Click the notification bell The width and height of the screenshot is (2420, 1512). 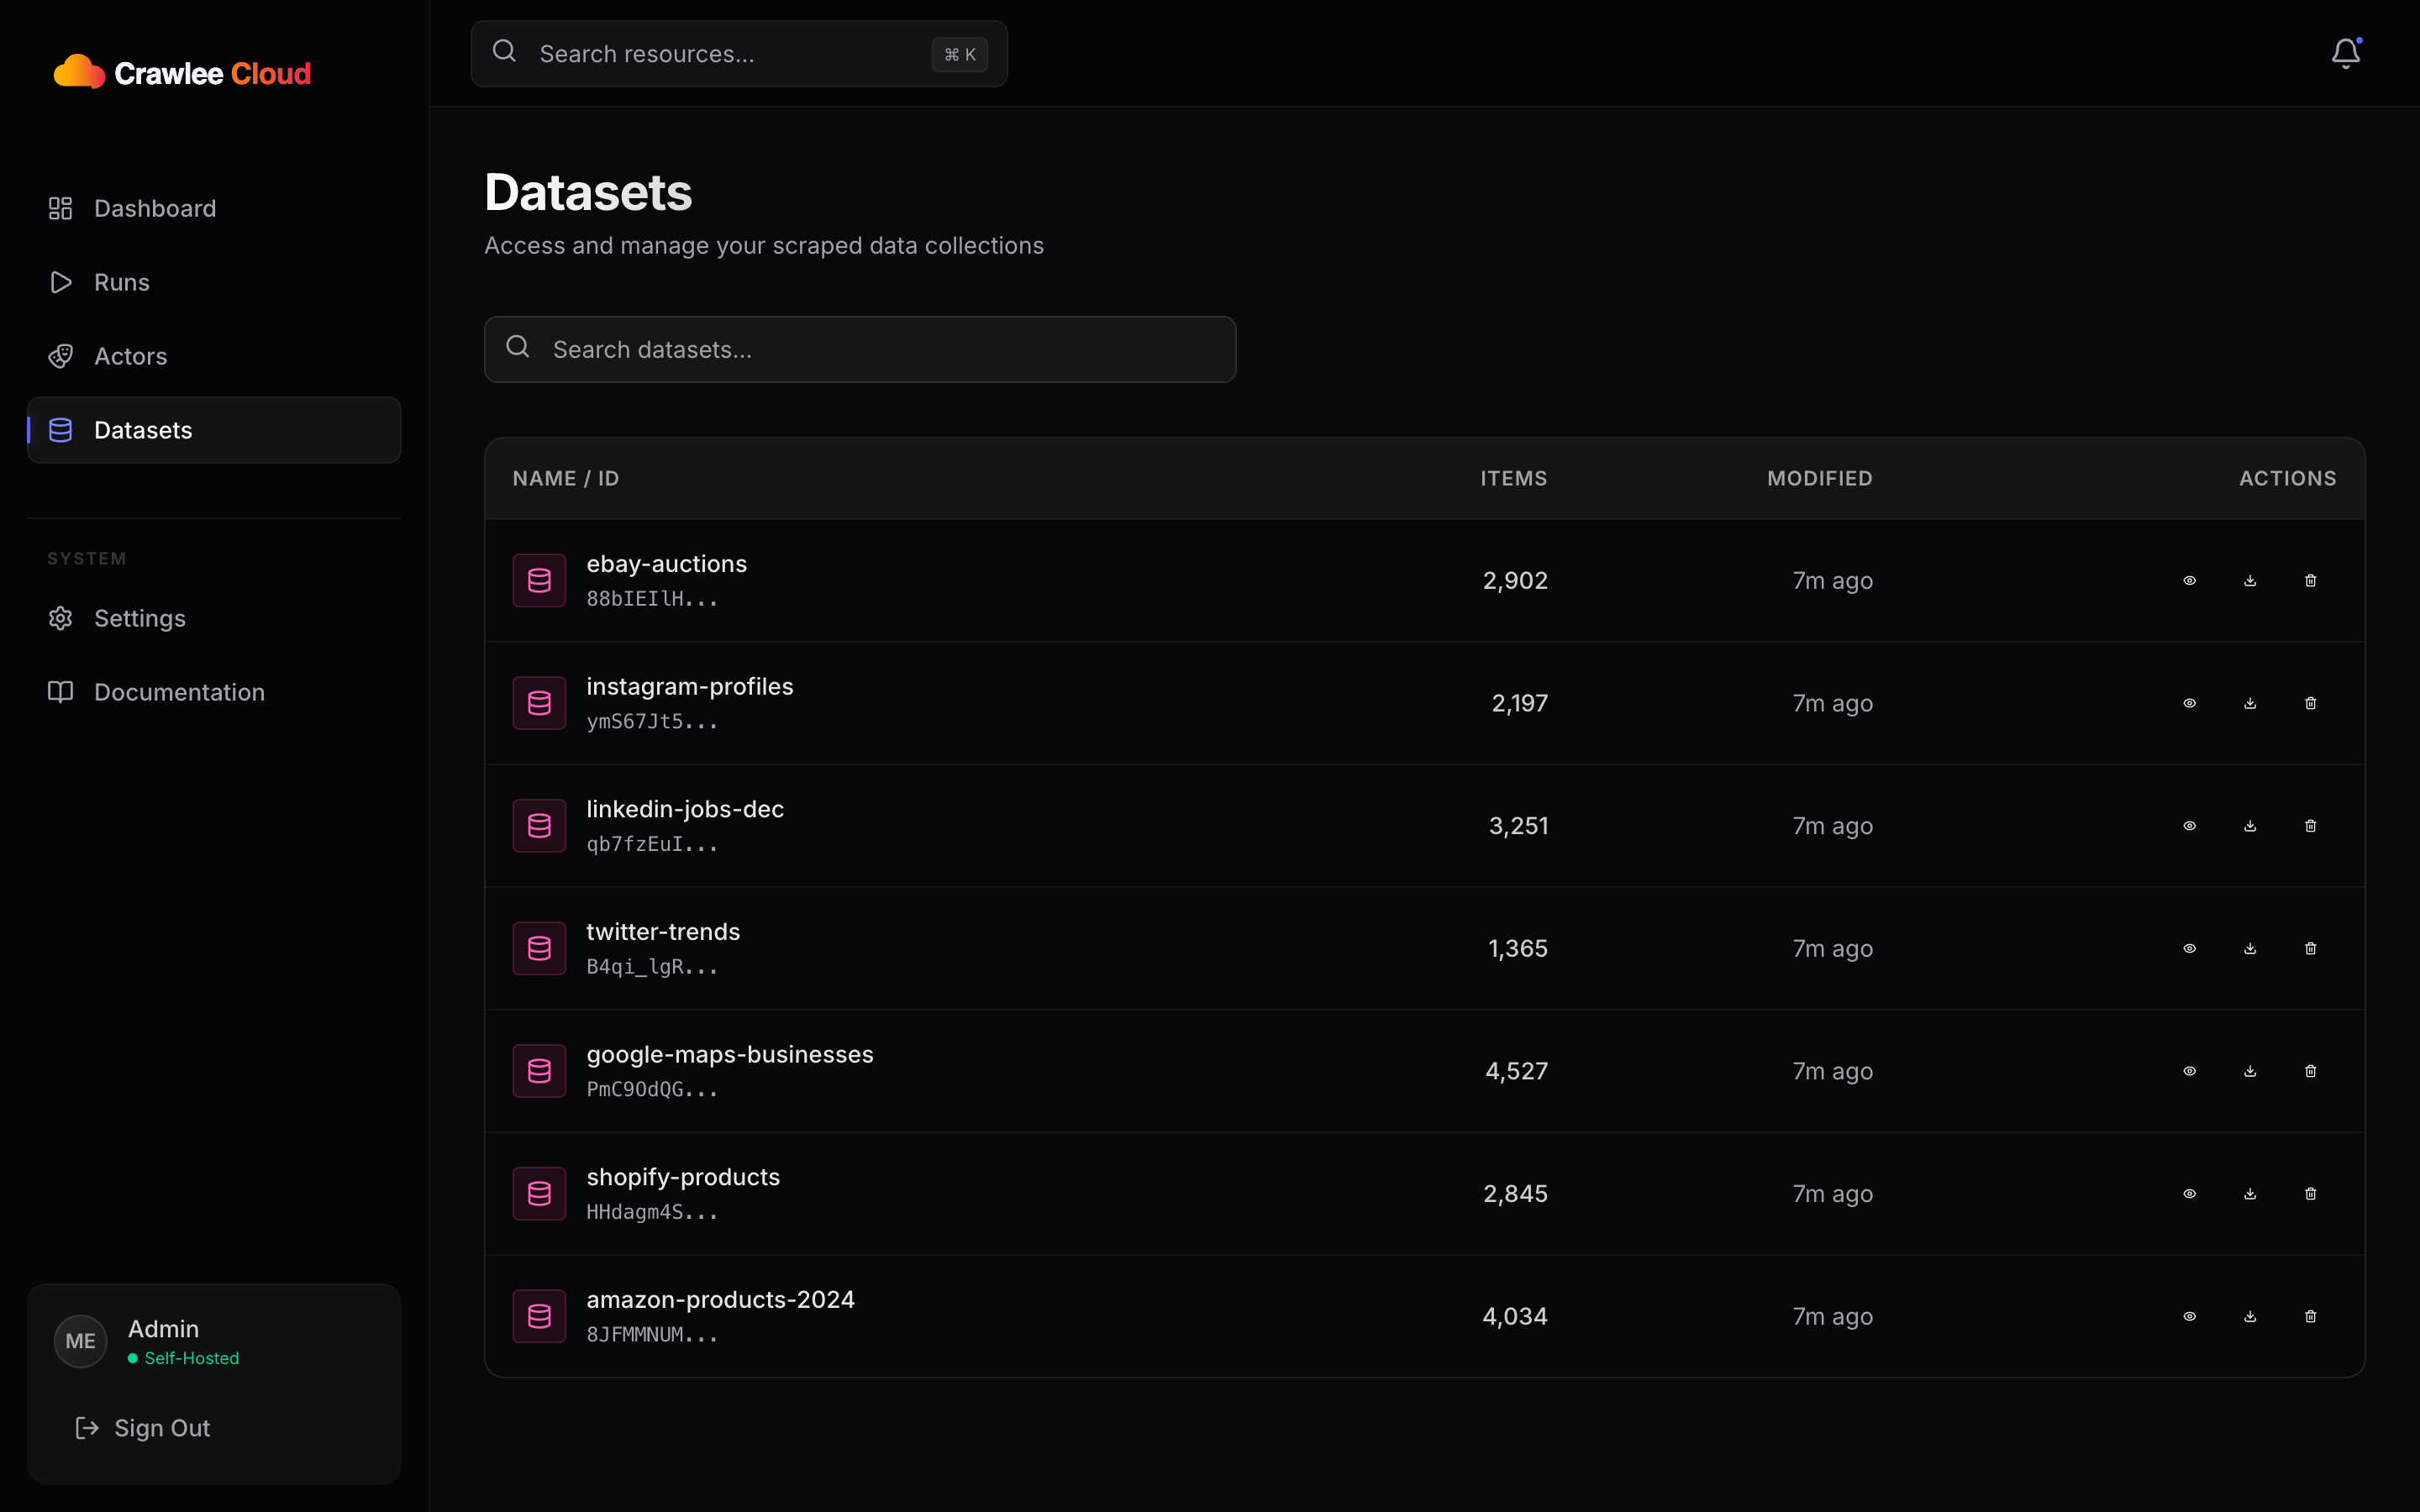pos(2345,52)
